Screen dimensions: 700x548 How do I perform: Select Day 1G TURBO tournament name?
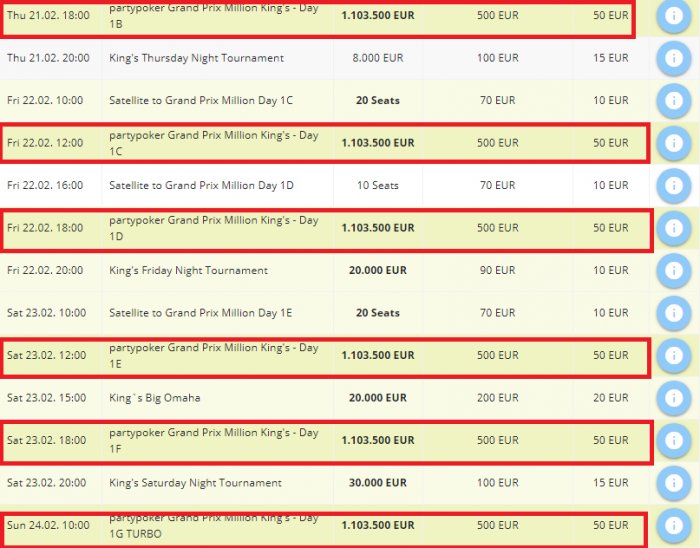click(x=214, y=526)
